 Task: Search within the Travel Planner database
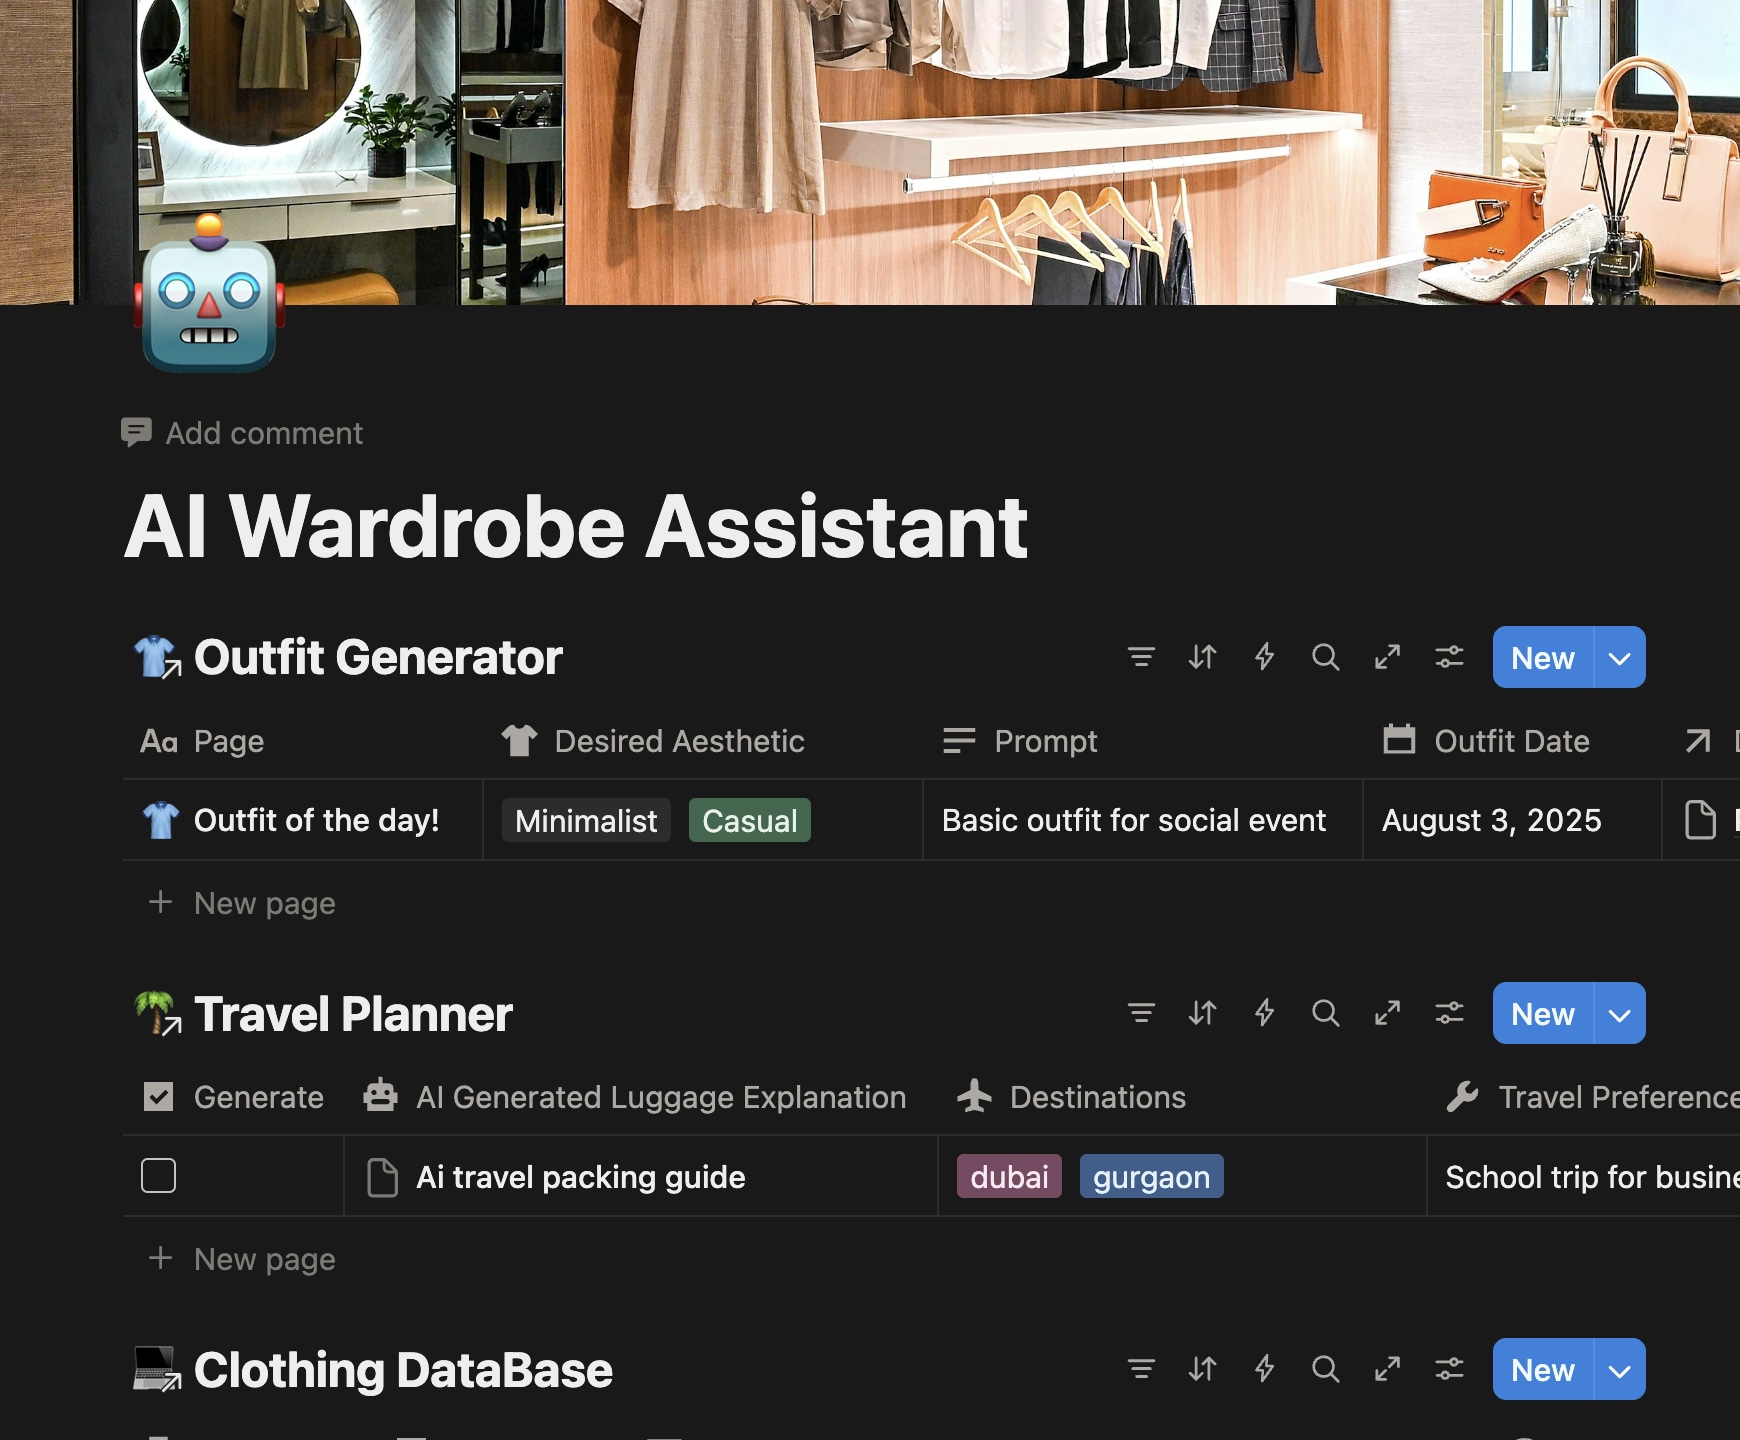1326,1013
